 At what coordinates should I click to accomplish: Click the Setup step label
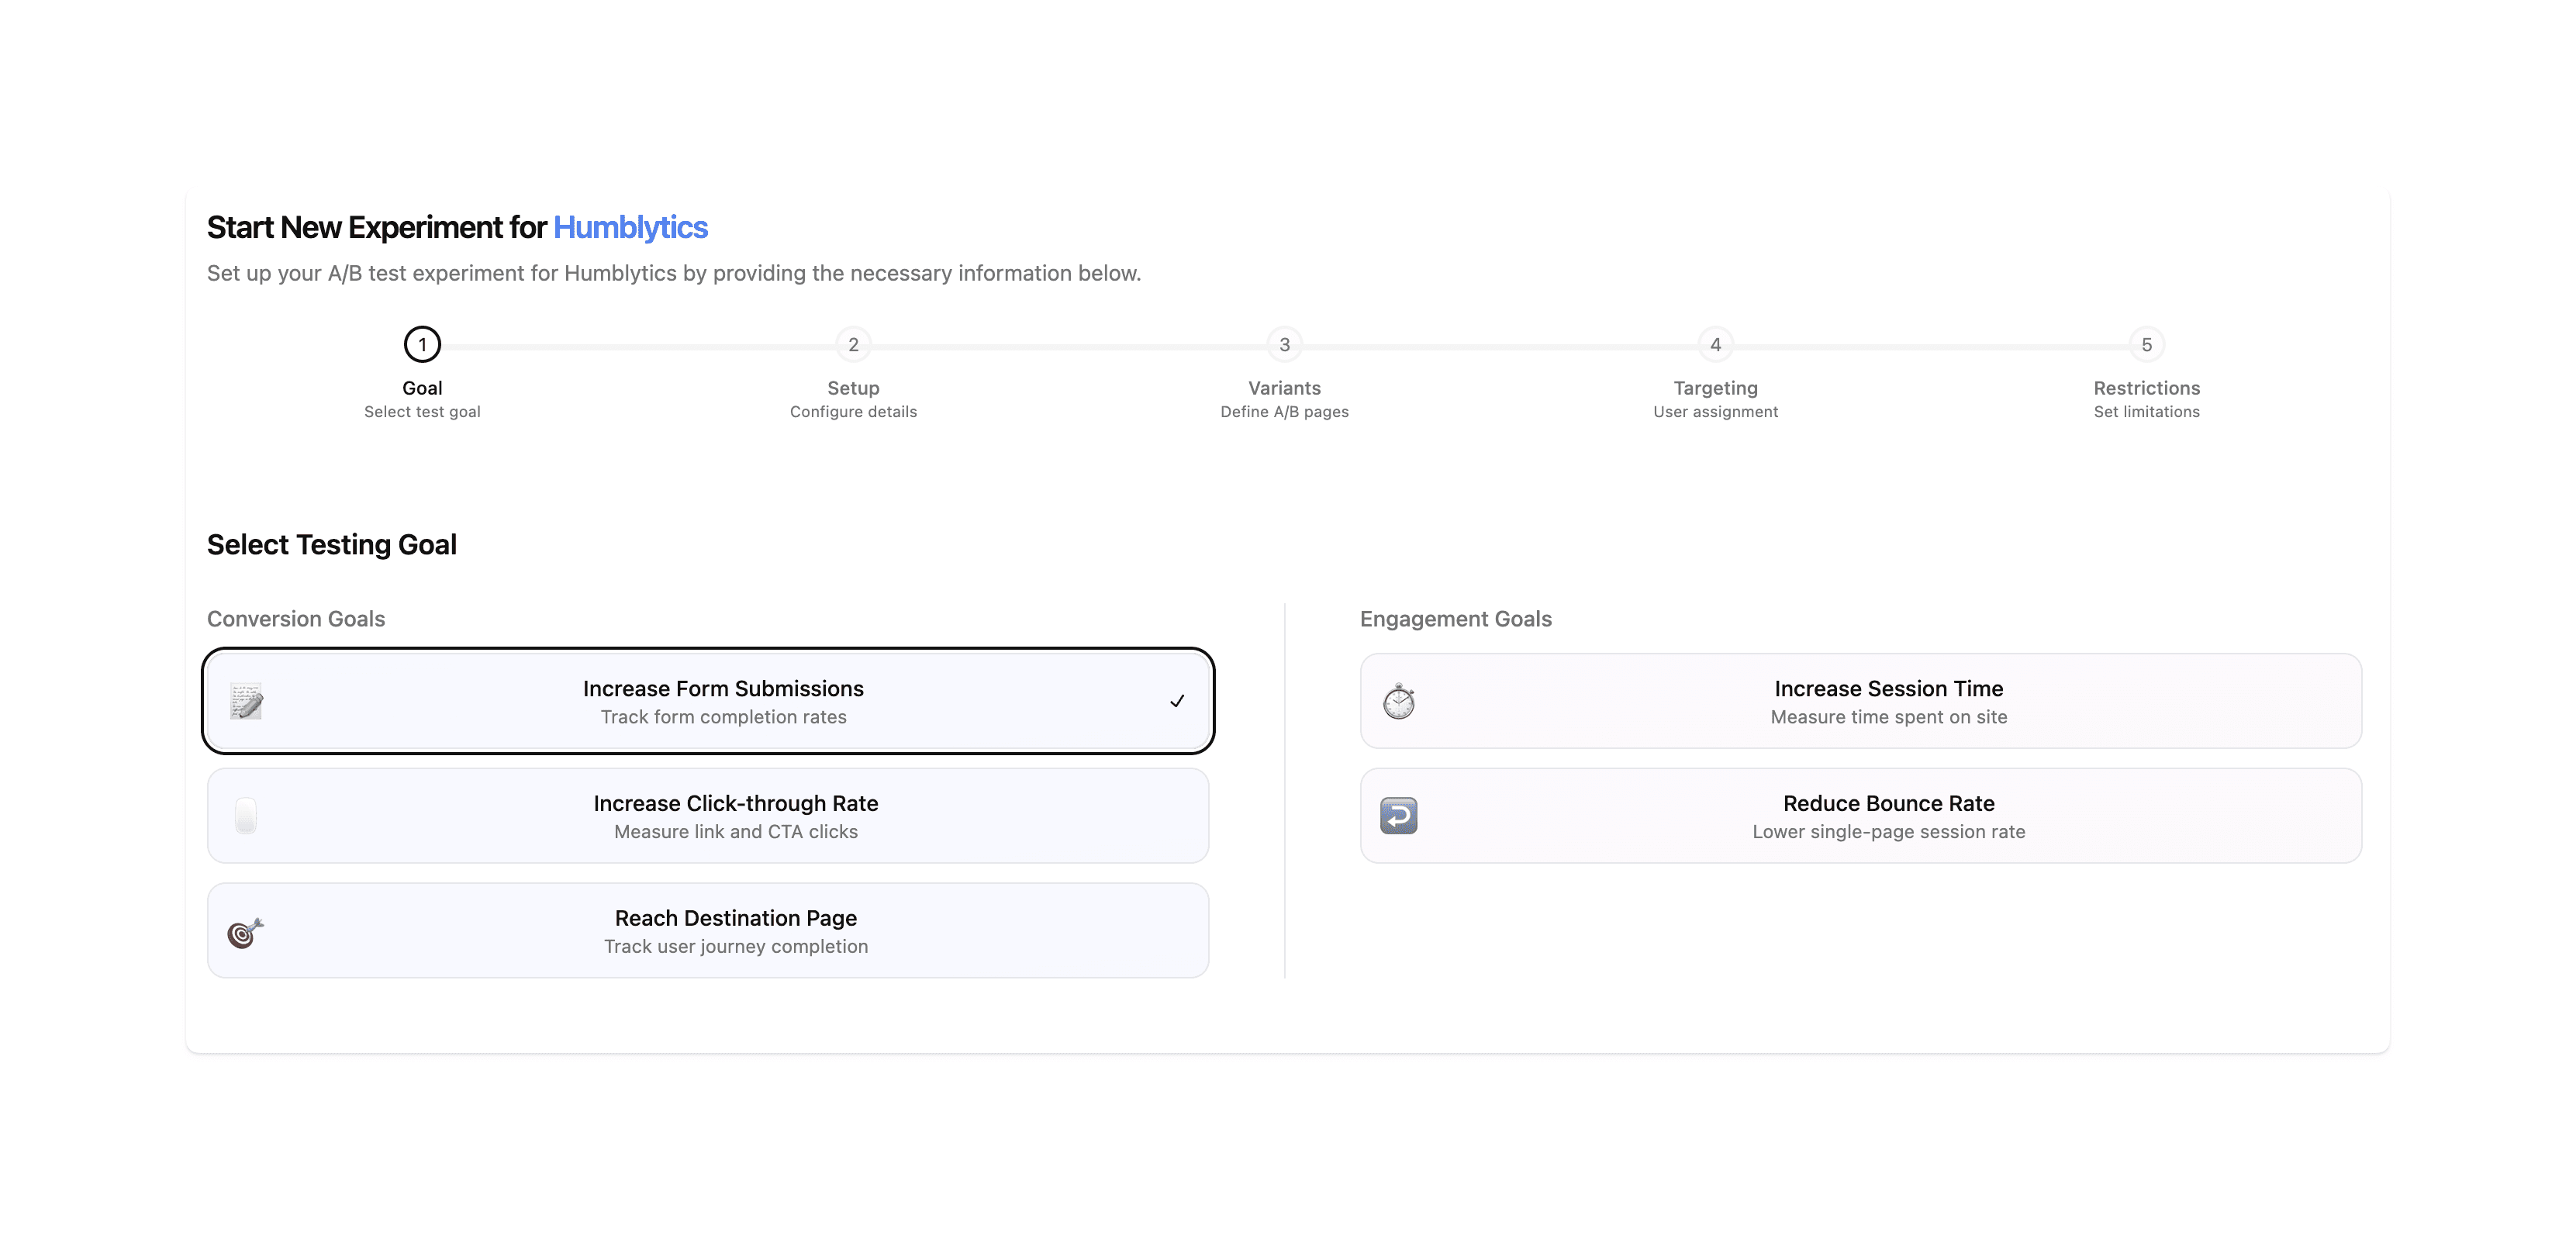(x=853, y=388)
